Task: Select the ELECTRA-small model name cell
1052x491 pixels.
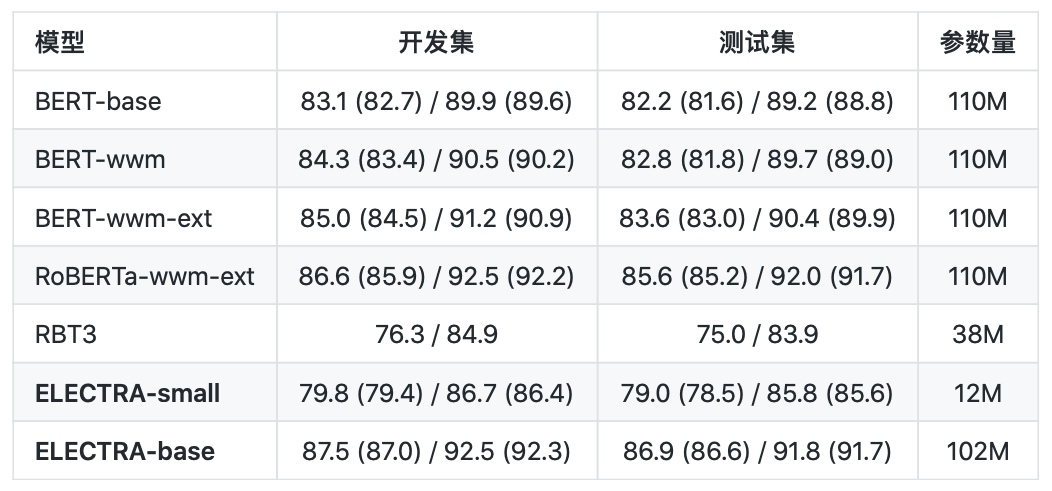Action: point(128,393)
